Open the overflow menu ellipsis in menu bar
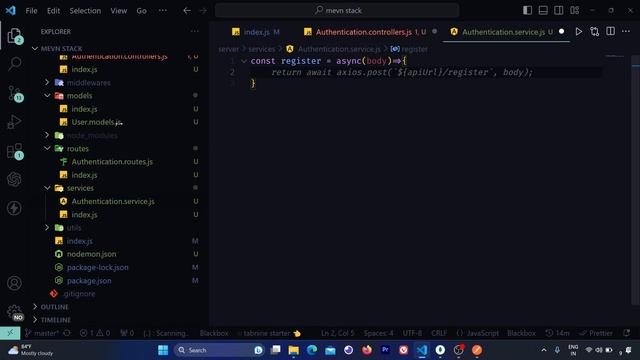 tap(162, 11)
